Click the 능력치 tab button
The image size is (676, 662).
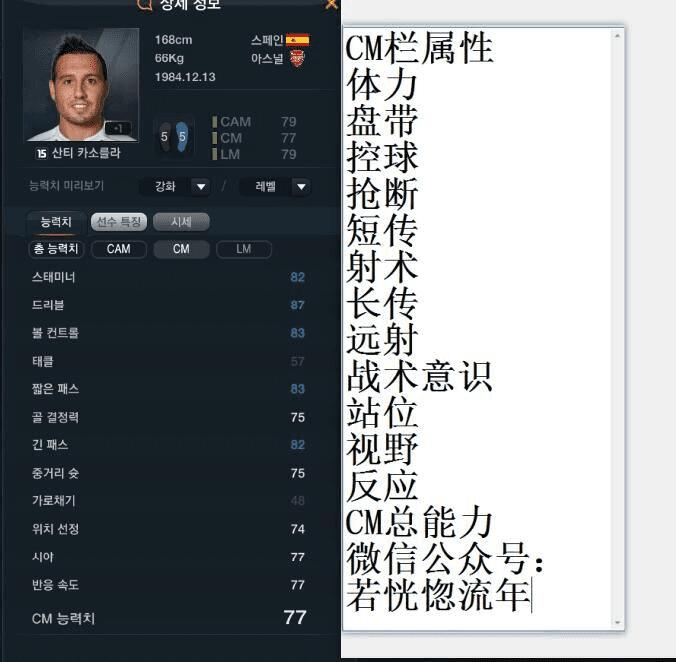click(56, 222)
